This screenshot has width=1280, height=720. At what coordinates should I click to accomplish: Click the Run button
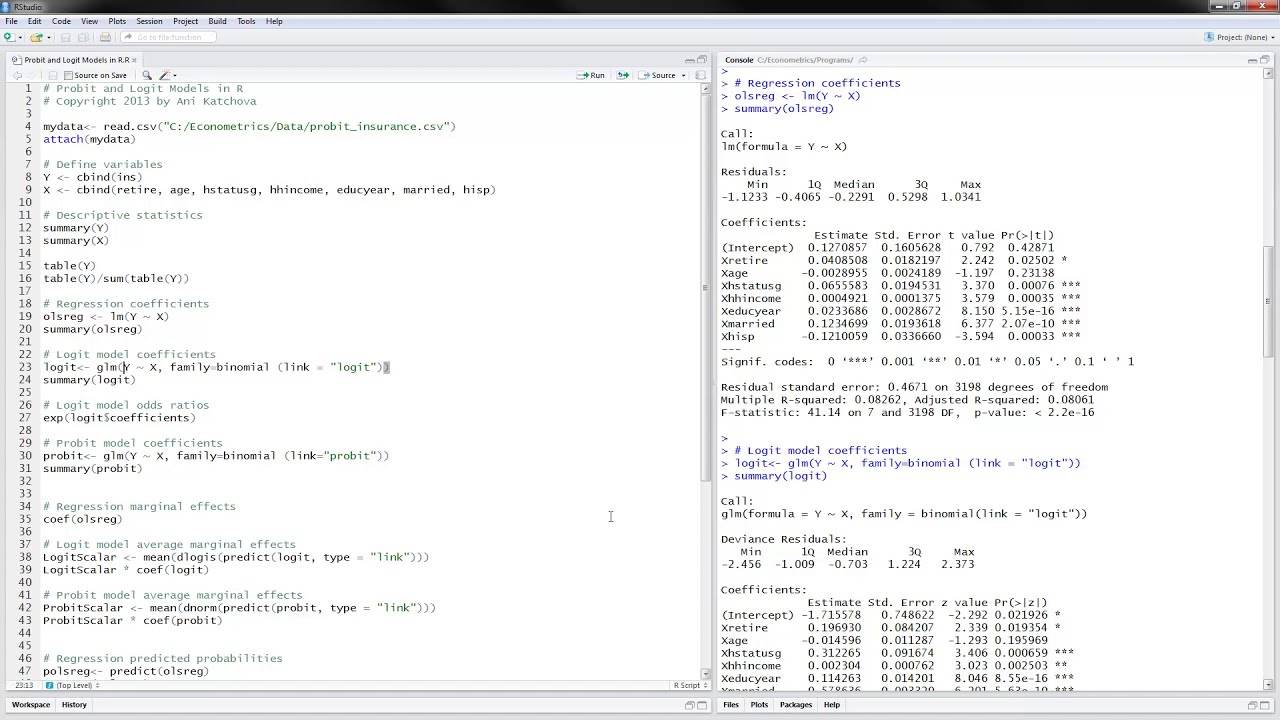pos(591,75)
